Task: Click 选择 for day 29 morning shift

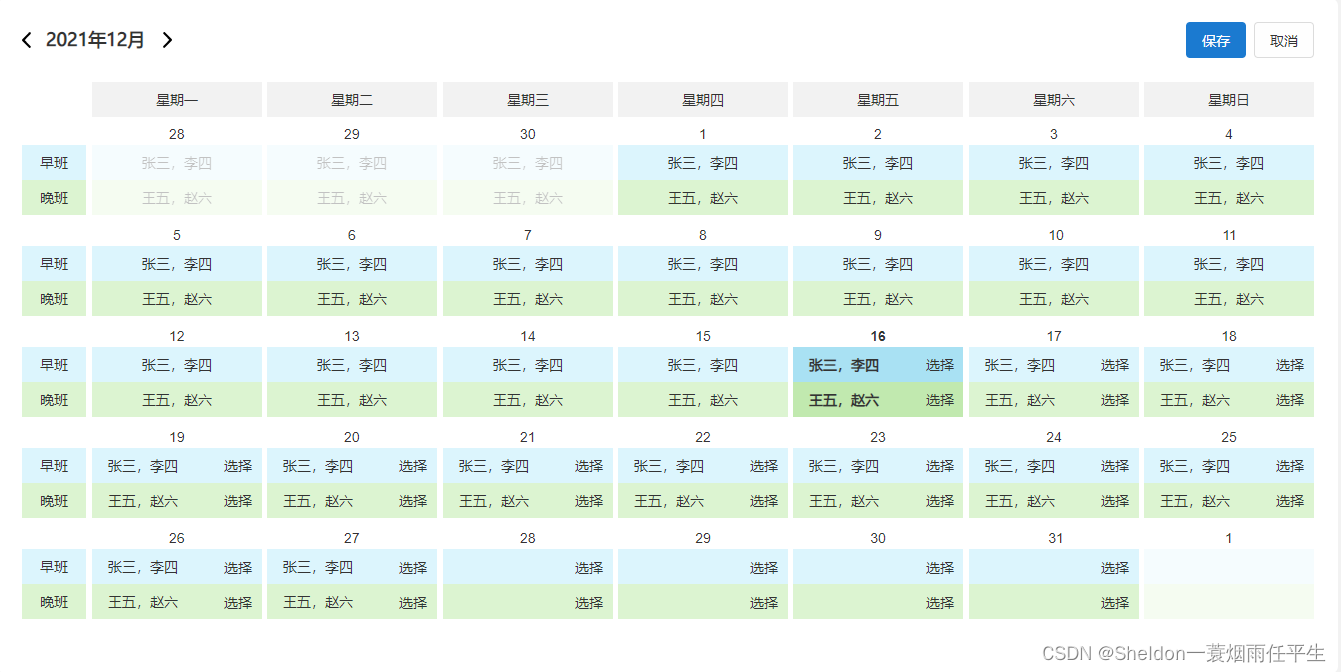Action: point(764,568)
